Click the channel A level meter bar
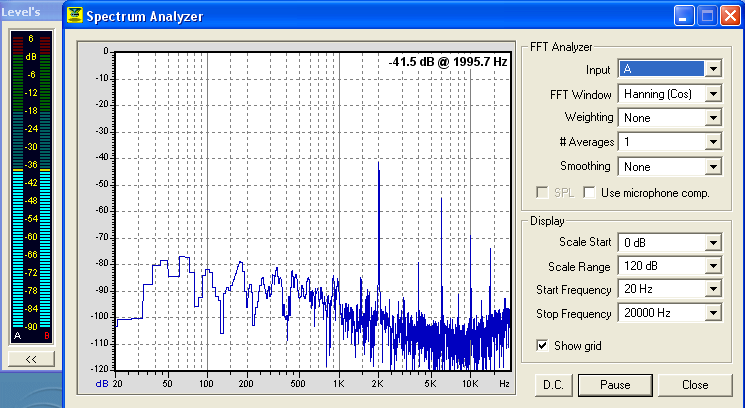Screen dimensions: 745x408 click(18, 181)
